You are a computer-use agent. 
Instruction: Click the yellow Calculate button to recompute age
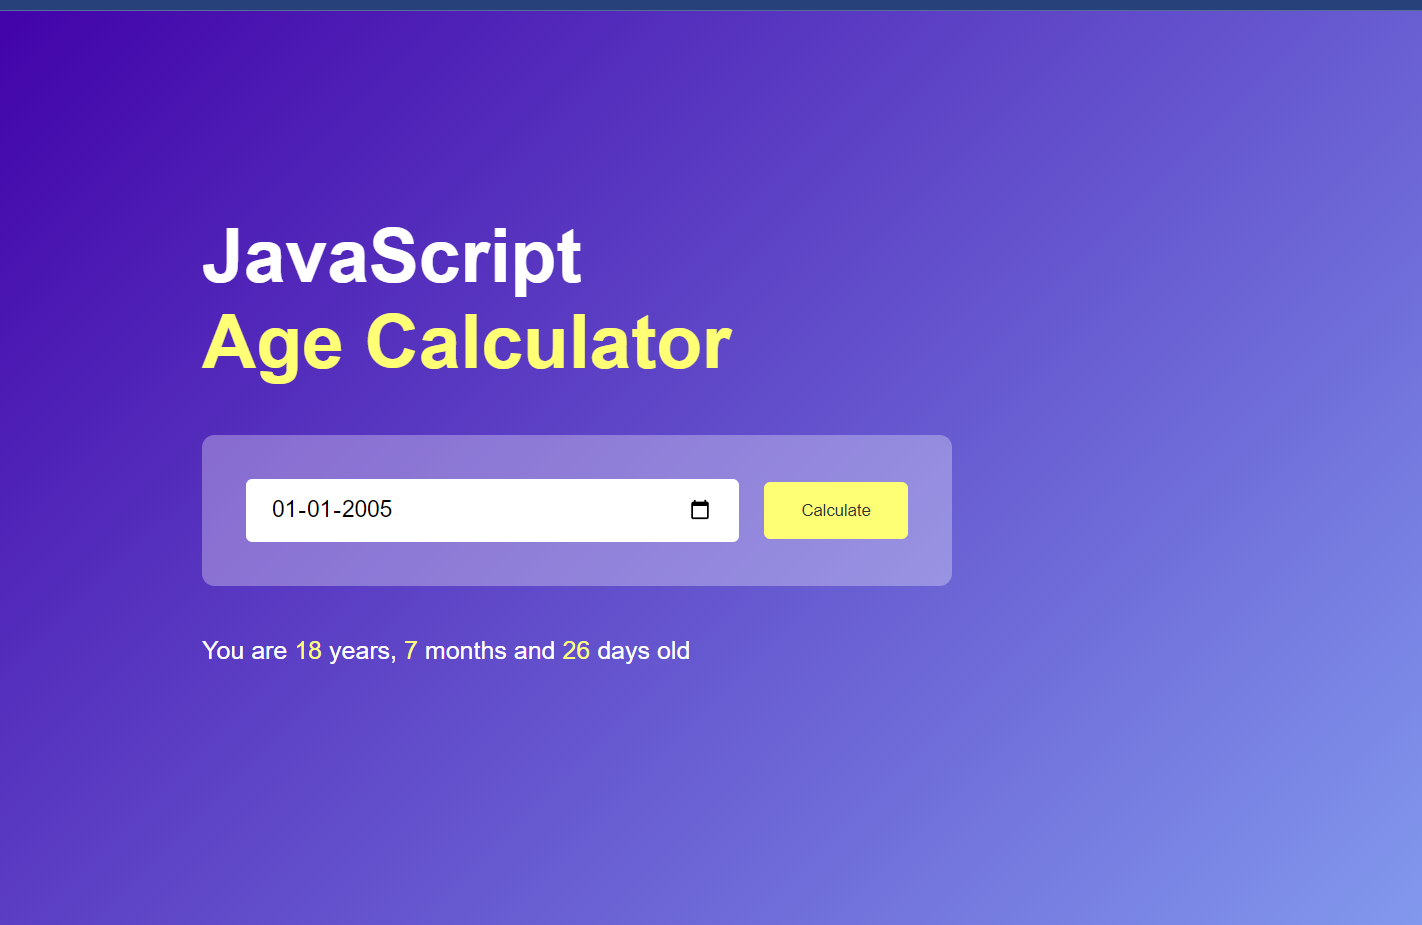(835, 510)
